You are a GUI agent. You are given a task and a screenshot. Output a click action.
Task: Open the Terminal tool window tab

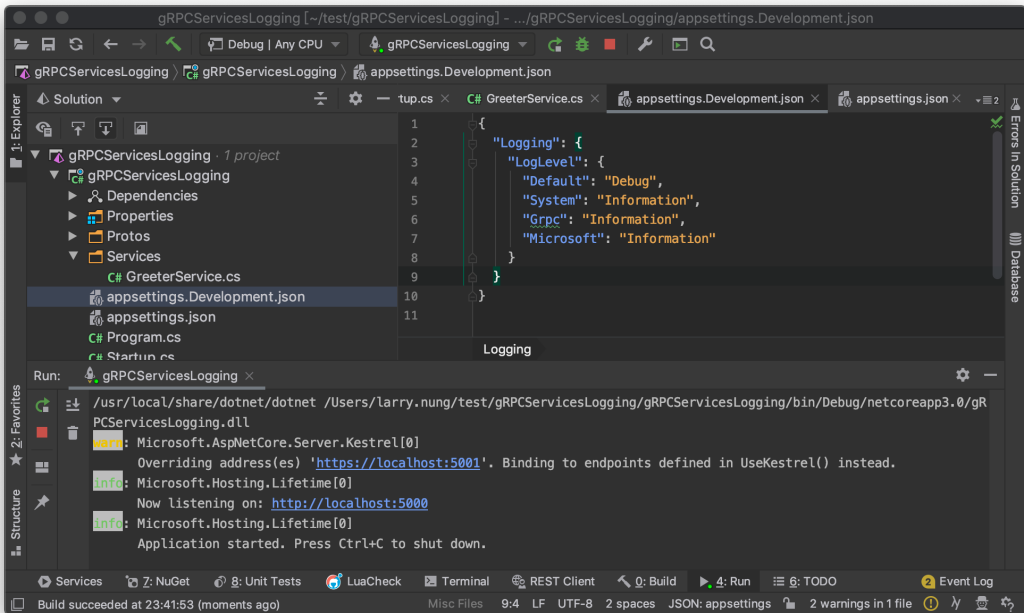coord(456,581)
